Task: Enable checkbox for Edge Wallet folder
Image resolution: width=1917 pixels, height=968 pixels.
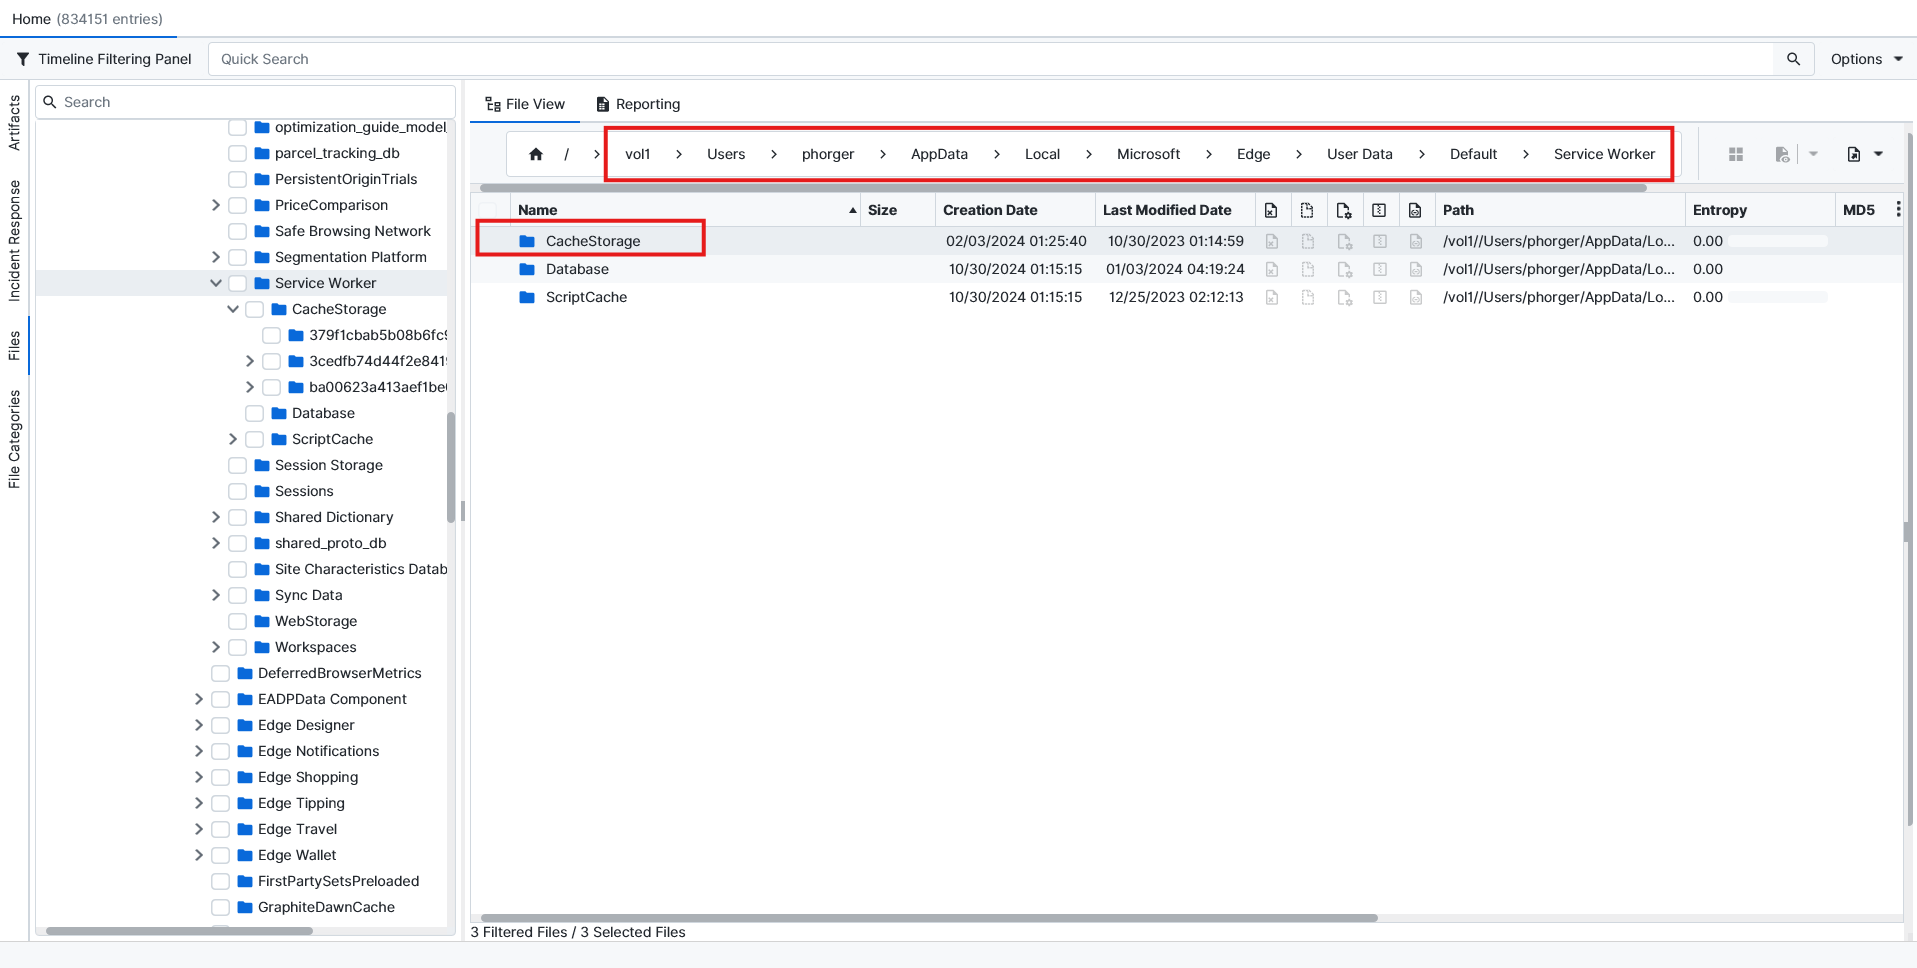Action: (221, 855)
